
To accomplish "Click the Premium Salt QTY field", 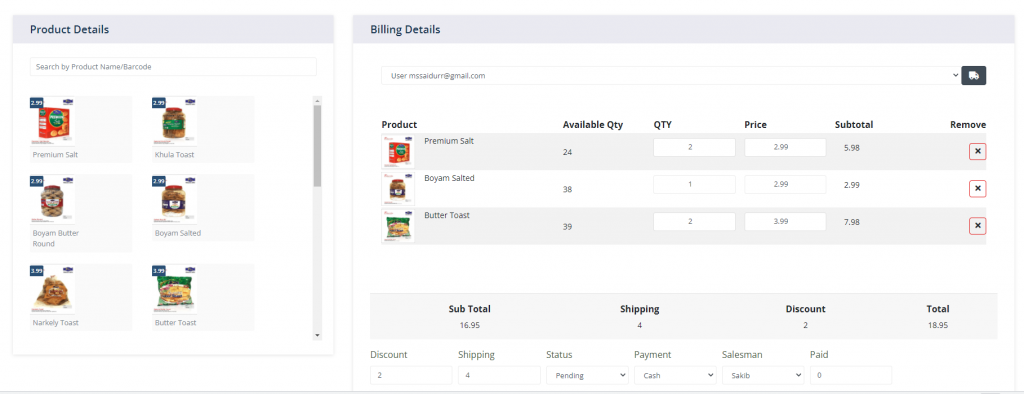I will (694, 148).
